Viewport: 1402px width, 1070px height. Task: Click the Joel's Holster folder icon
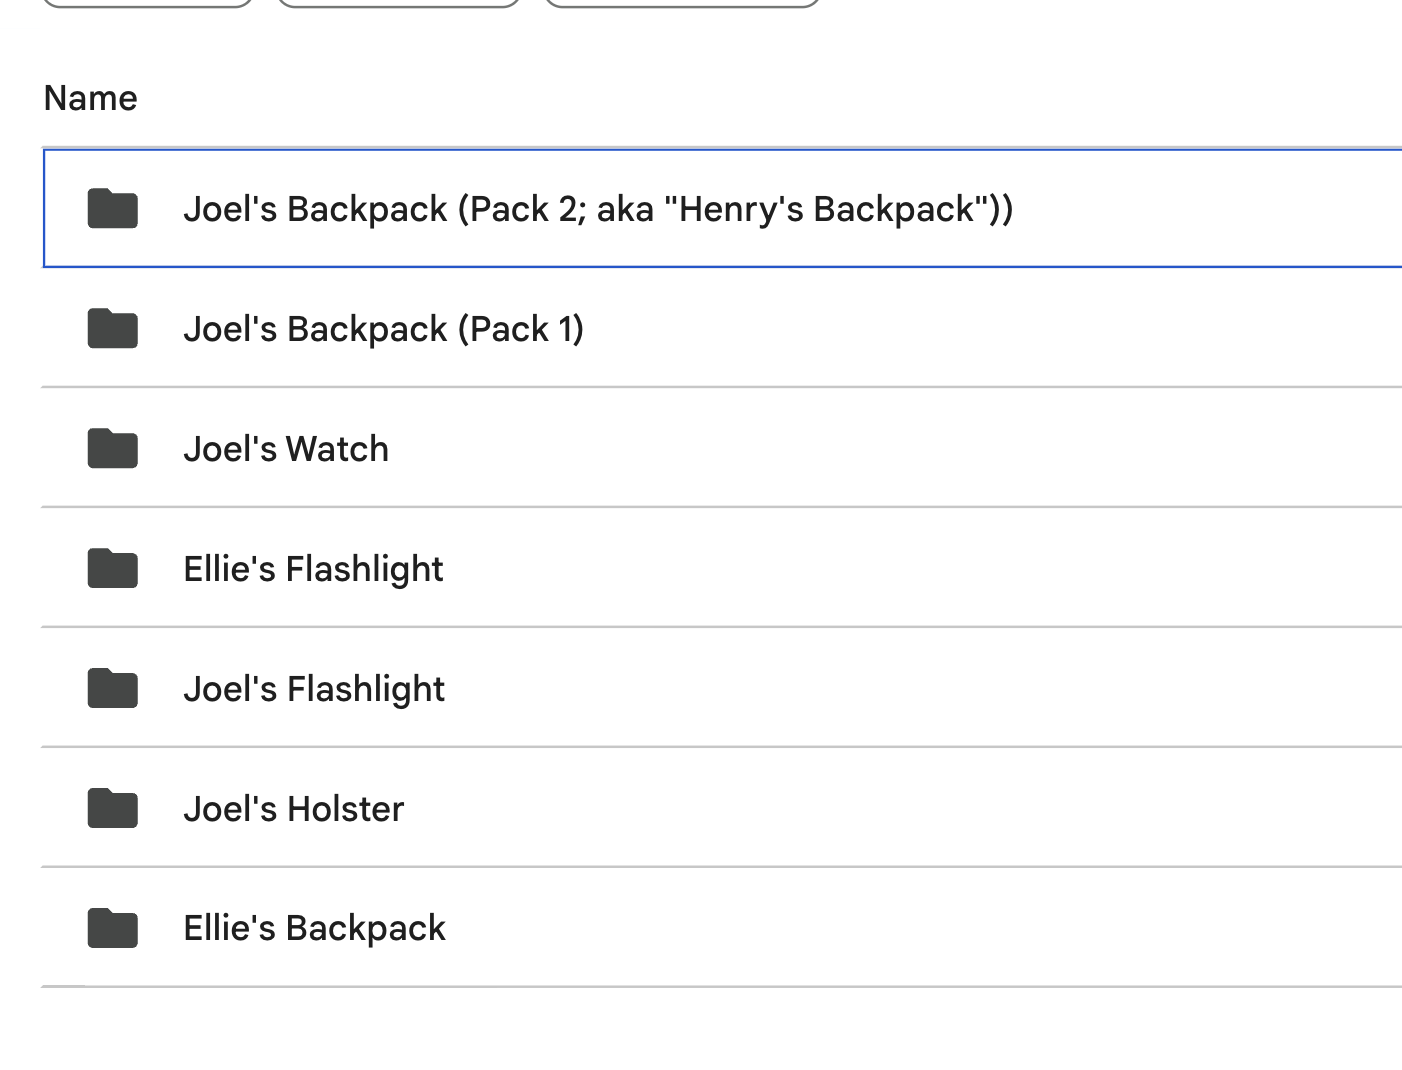(112, 809)
